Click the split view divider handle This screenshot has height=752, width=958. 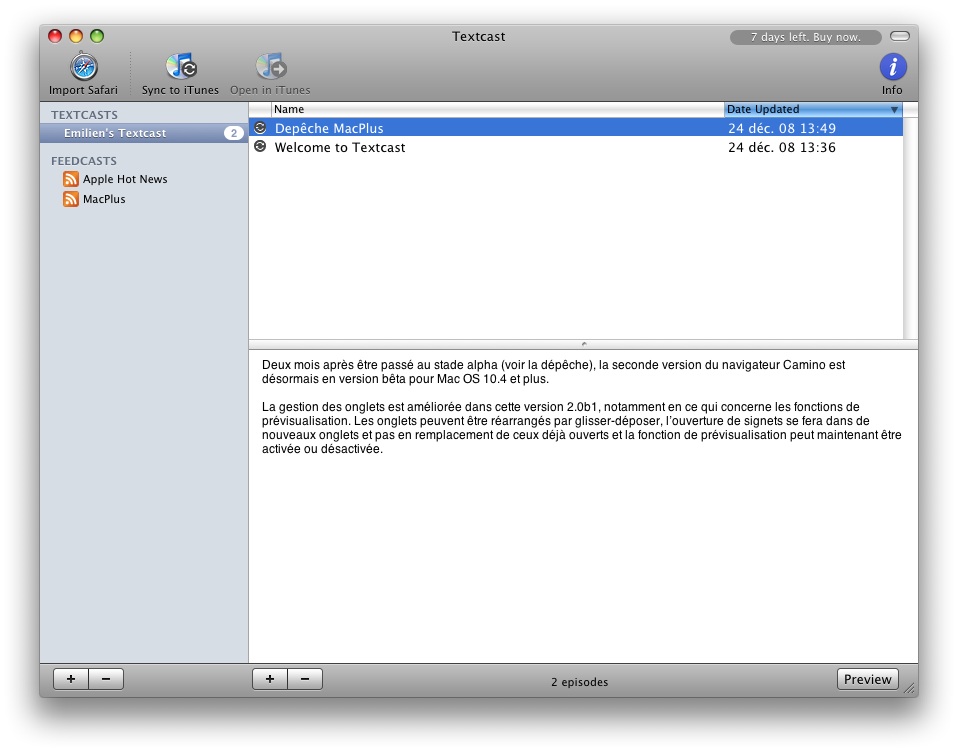tap(583, 345)
